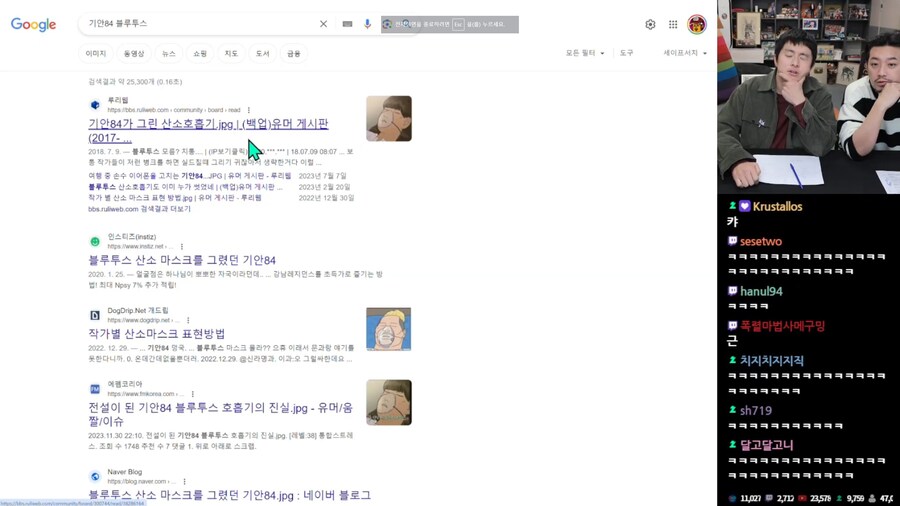Click bbs.ruliweb.com 검색결과 더보기
Screen dimensions: 900x506
[139, 209]
